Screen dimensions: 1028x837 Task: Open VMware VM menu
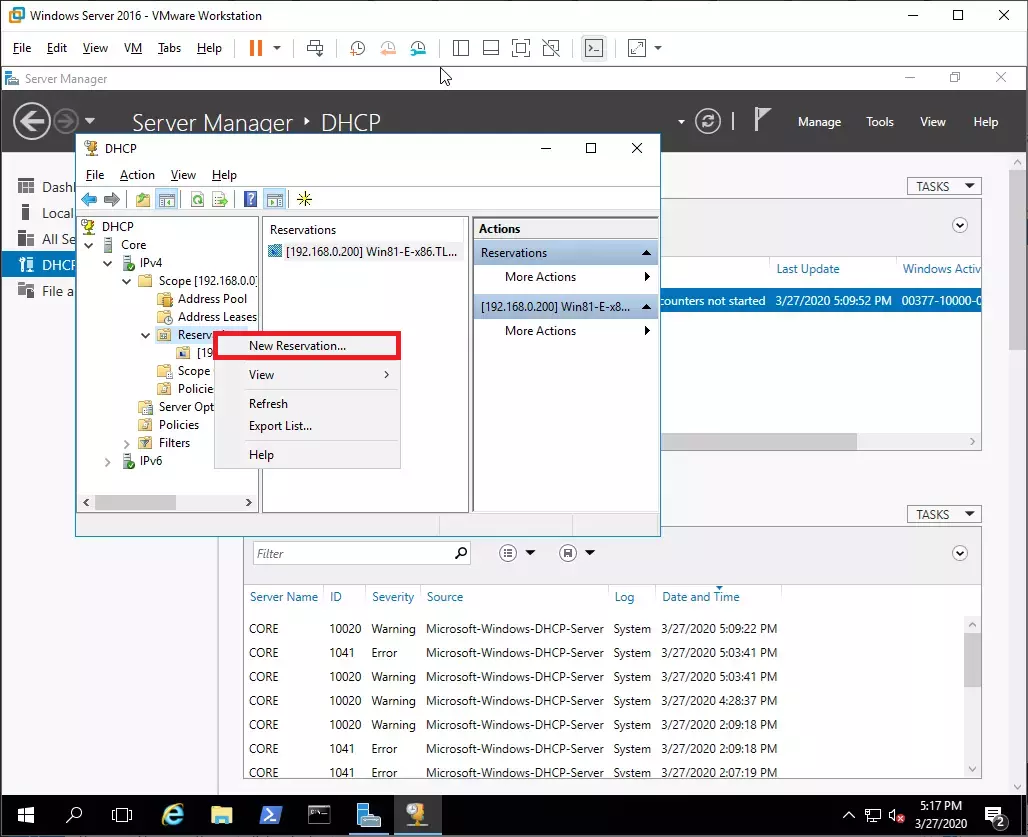(133, 48)
